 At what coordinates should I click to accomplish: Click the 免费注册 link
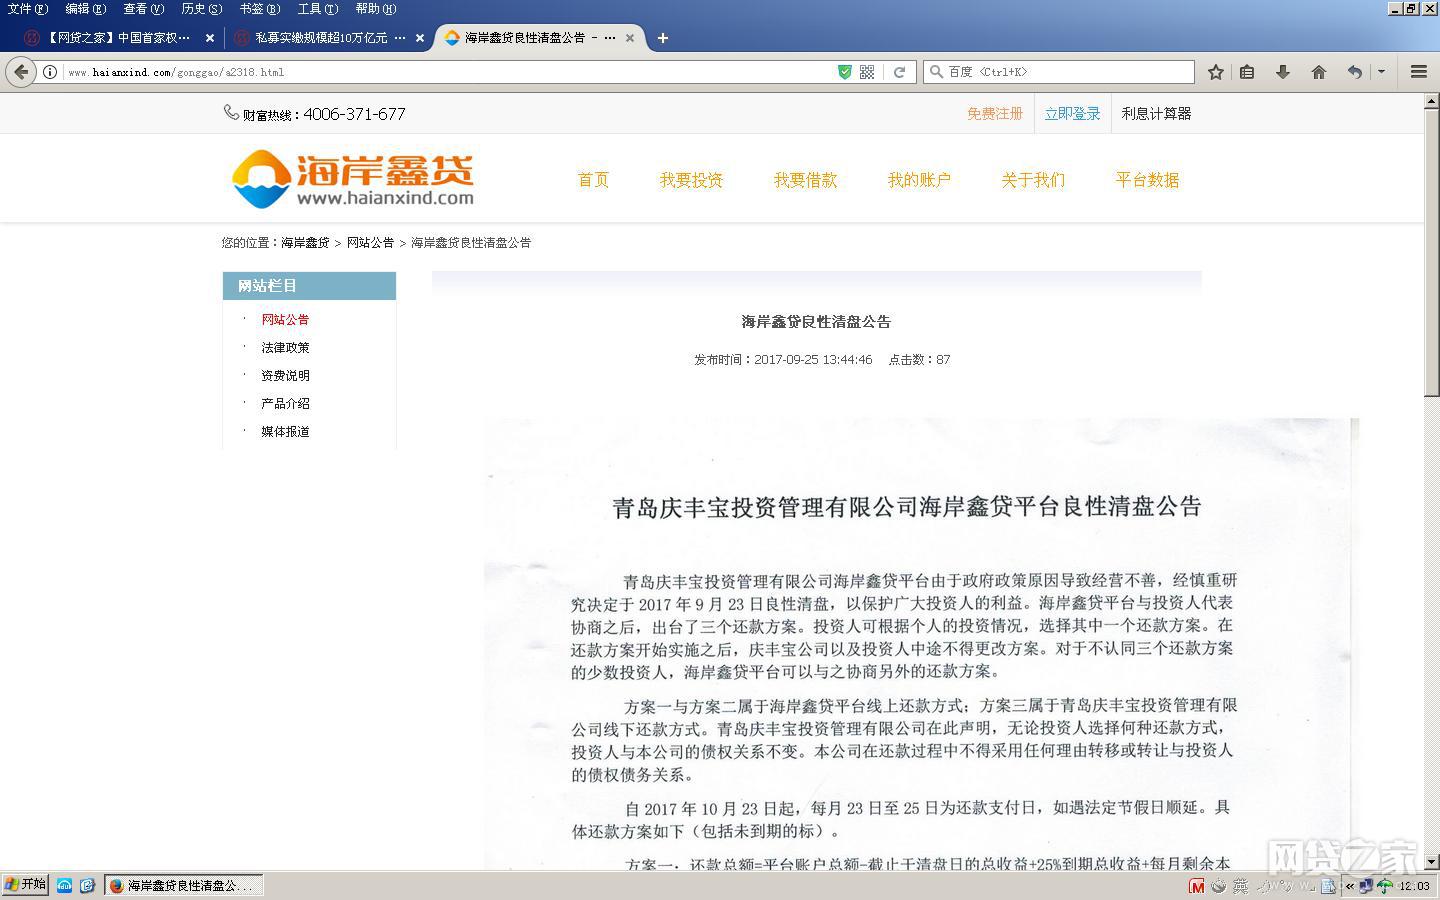[994, 114]
